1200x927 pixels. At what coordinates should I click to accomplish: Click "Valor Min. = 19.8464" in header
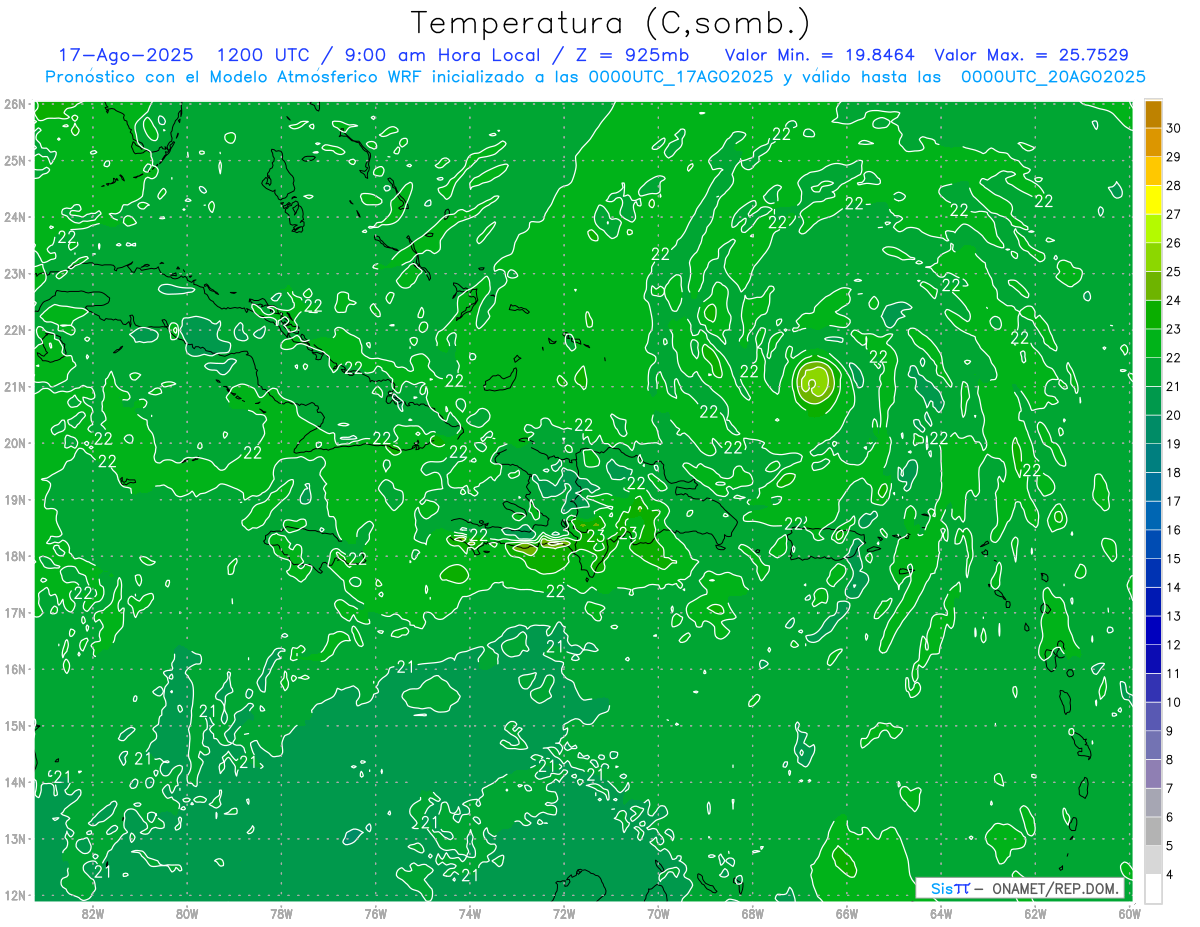pyautogui.click(x=820, y=55)
